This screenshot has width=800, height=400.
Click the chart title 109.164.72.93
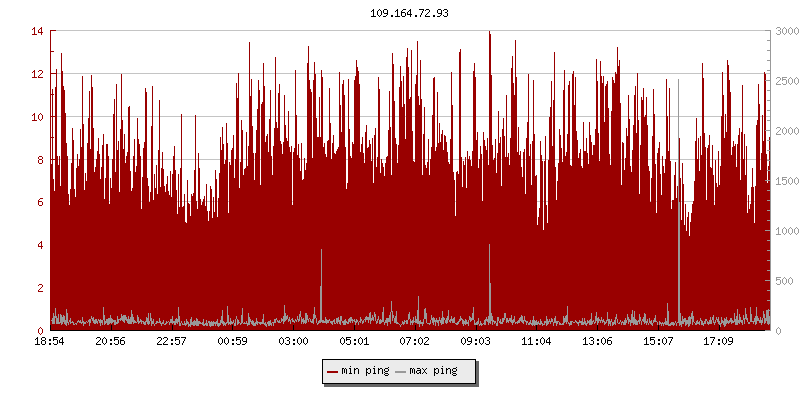point(401,13)
